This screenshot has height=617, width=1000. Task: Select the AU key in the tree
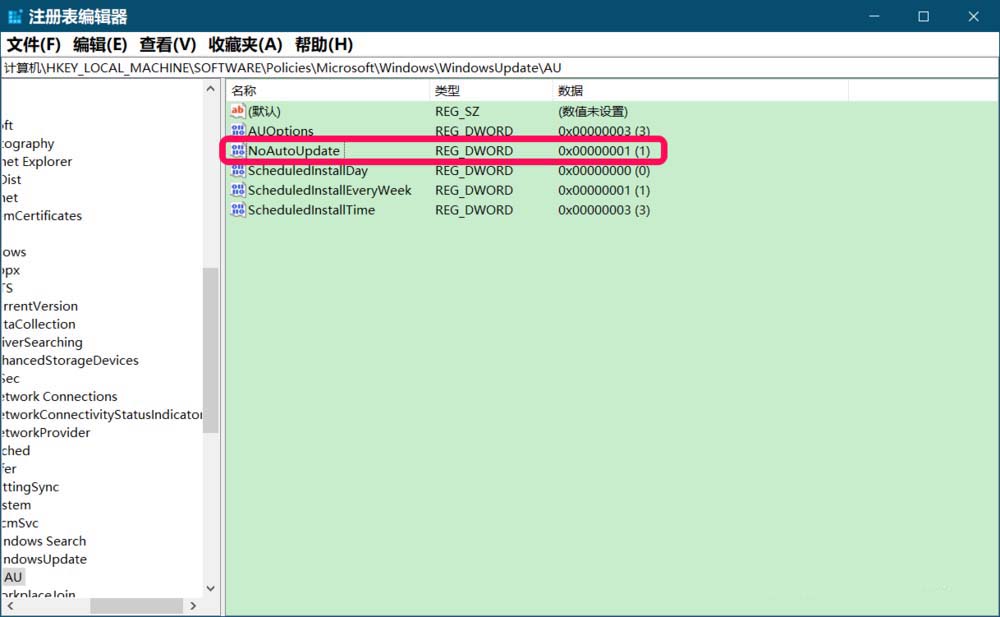(13, 577)
